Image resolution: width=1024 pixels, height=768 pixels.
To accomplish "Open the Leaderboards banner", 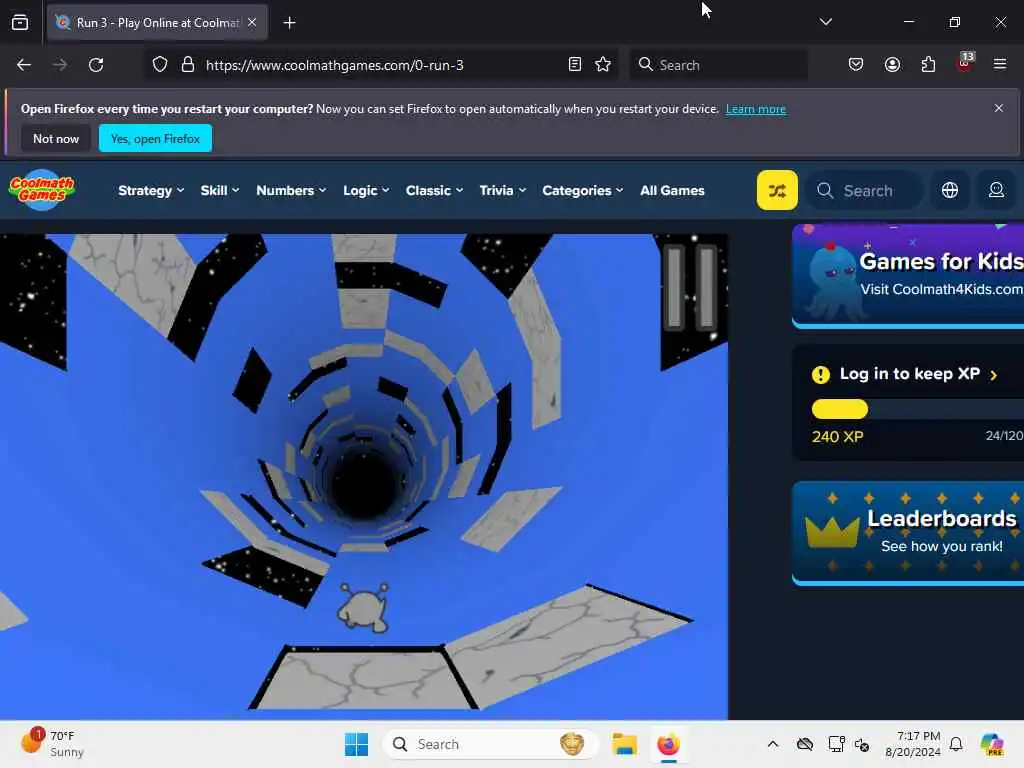I will pos(908,533).
